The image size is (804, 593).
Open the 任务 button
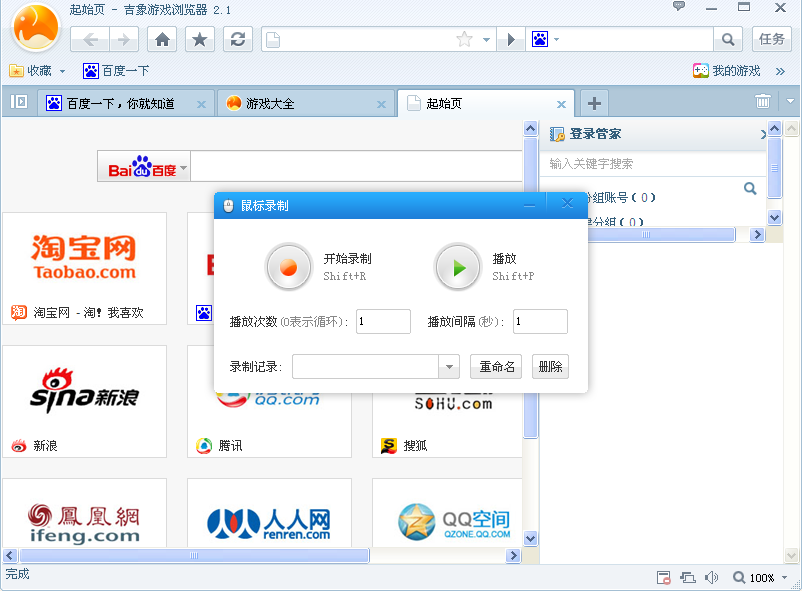(x=772, y=39)
